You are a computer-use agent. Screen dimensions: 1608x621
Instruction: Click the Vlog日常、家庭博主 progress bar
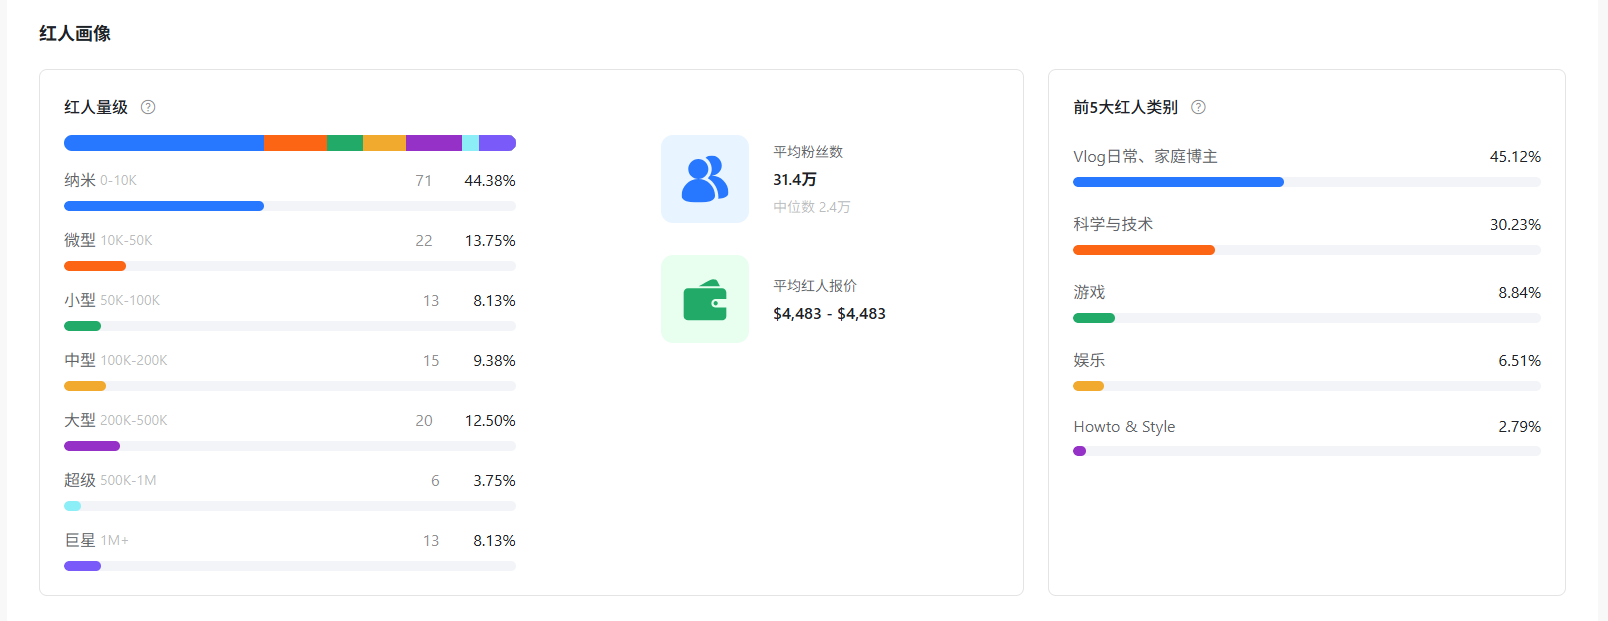pyautogui.click(x=1307, y=182)
